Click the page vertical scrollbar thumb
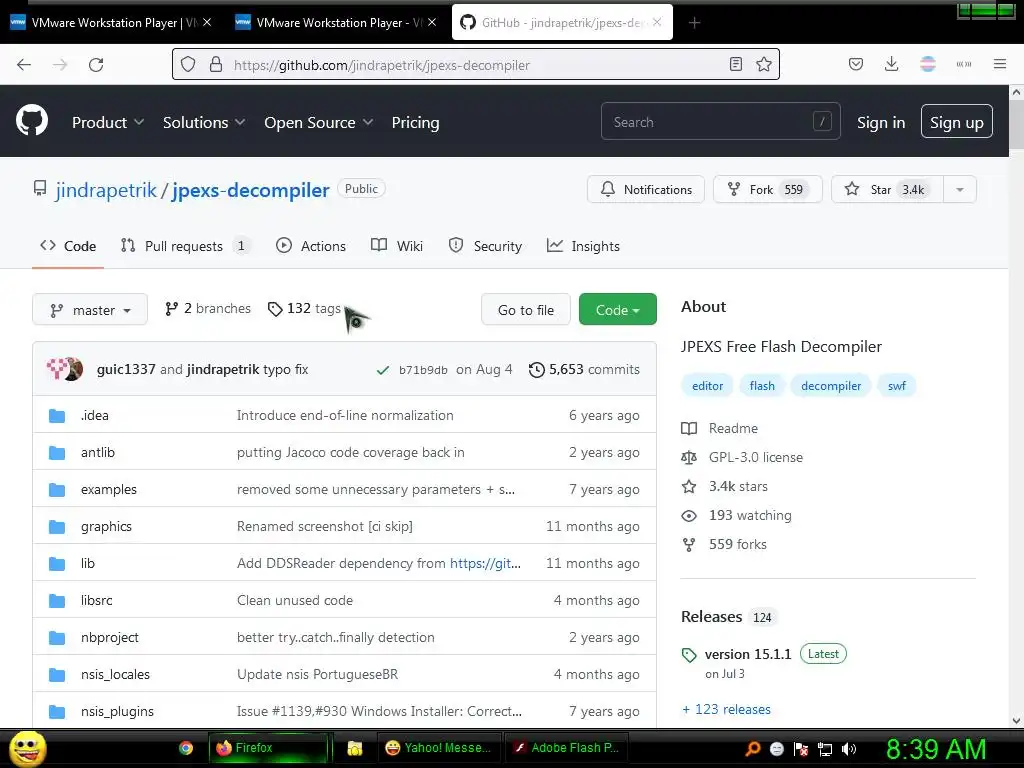The height and width of the screenshot is (768, 1024). 1016,124
